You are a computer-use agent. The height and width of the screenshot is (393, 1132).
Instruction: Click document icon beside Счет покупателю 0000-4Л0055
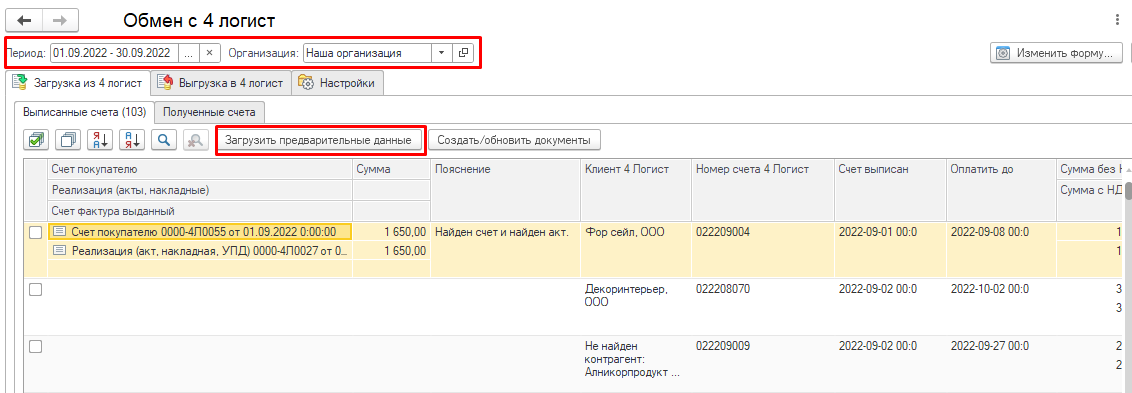click(x=60, y=232)
